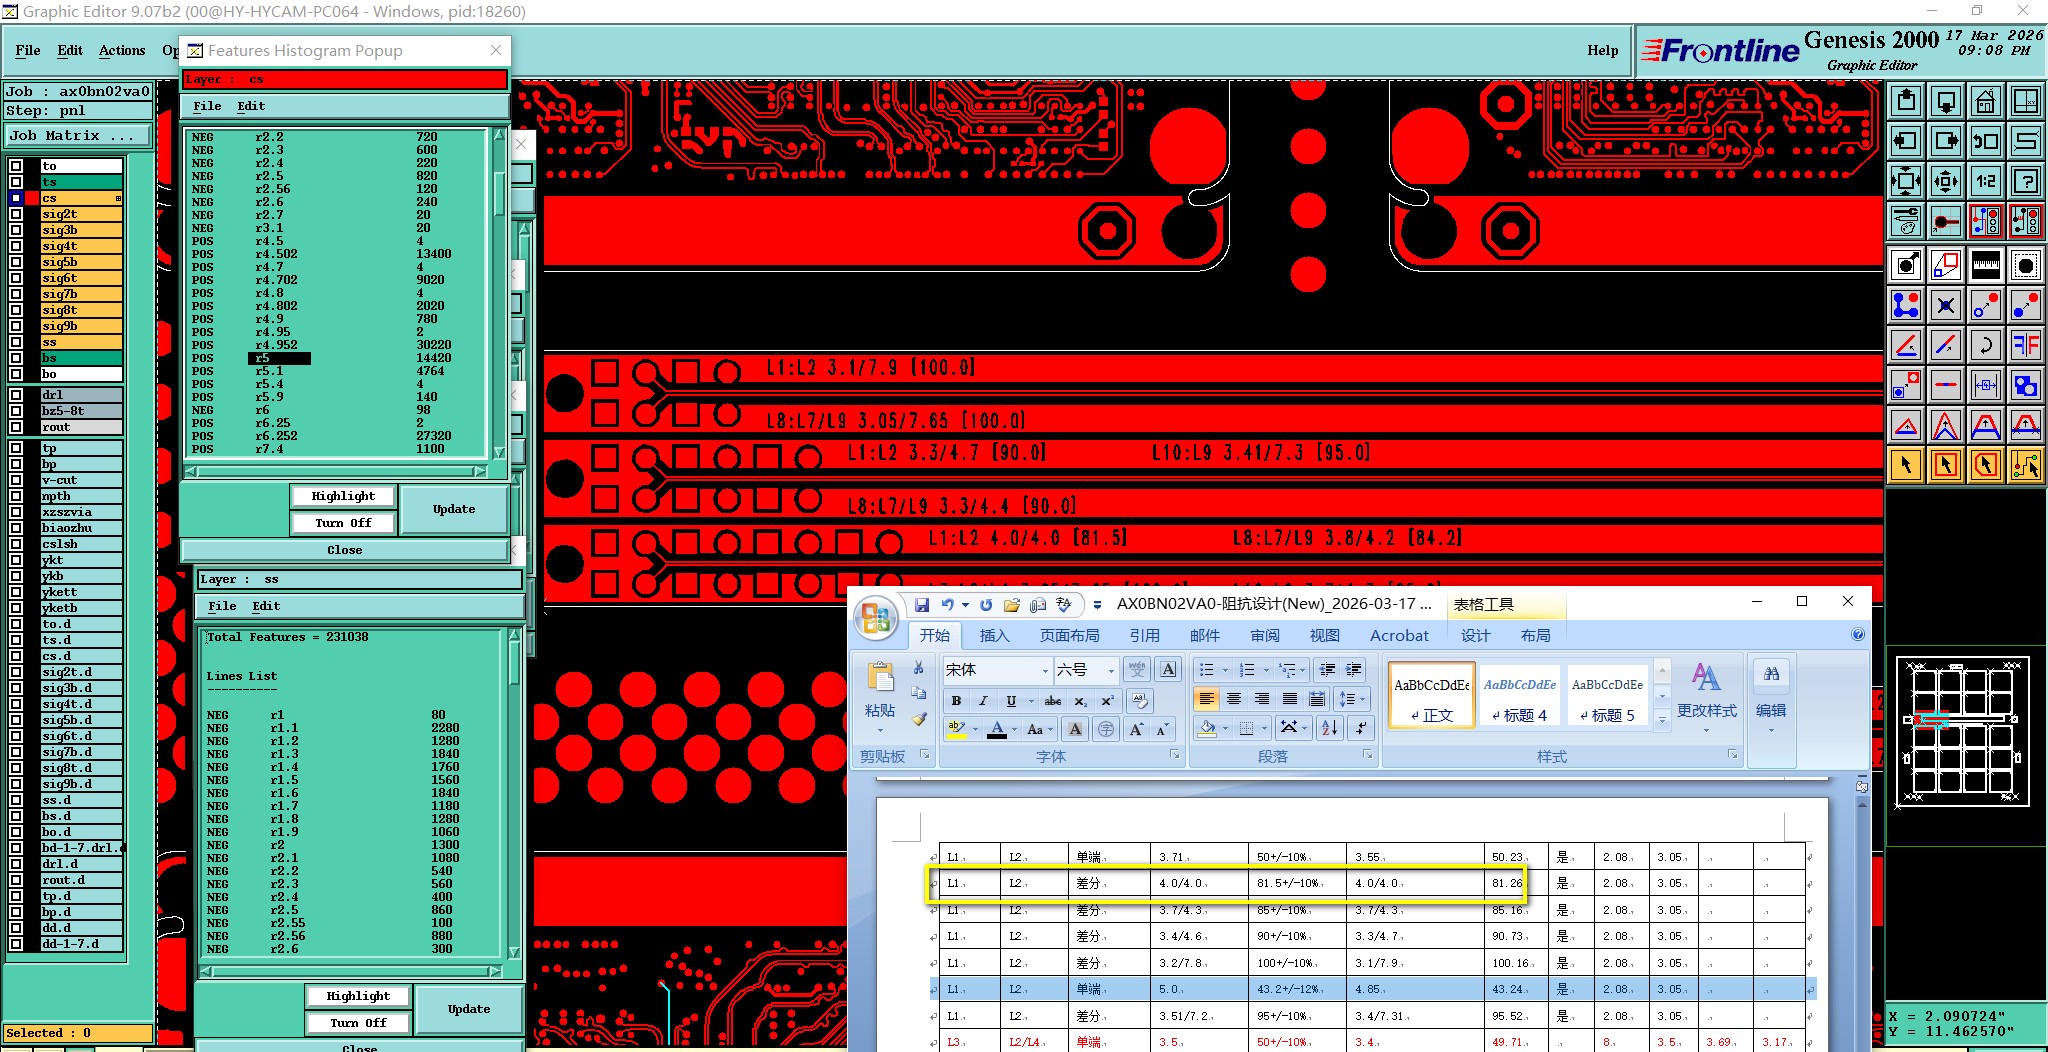The height and width of the screenshot is (1052, 2048).
Task: Switch to Word 插入 tab
Action: point(994,635)
